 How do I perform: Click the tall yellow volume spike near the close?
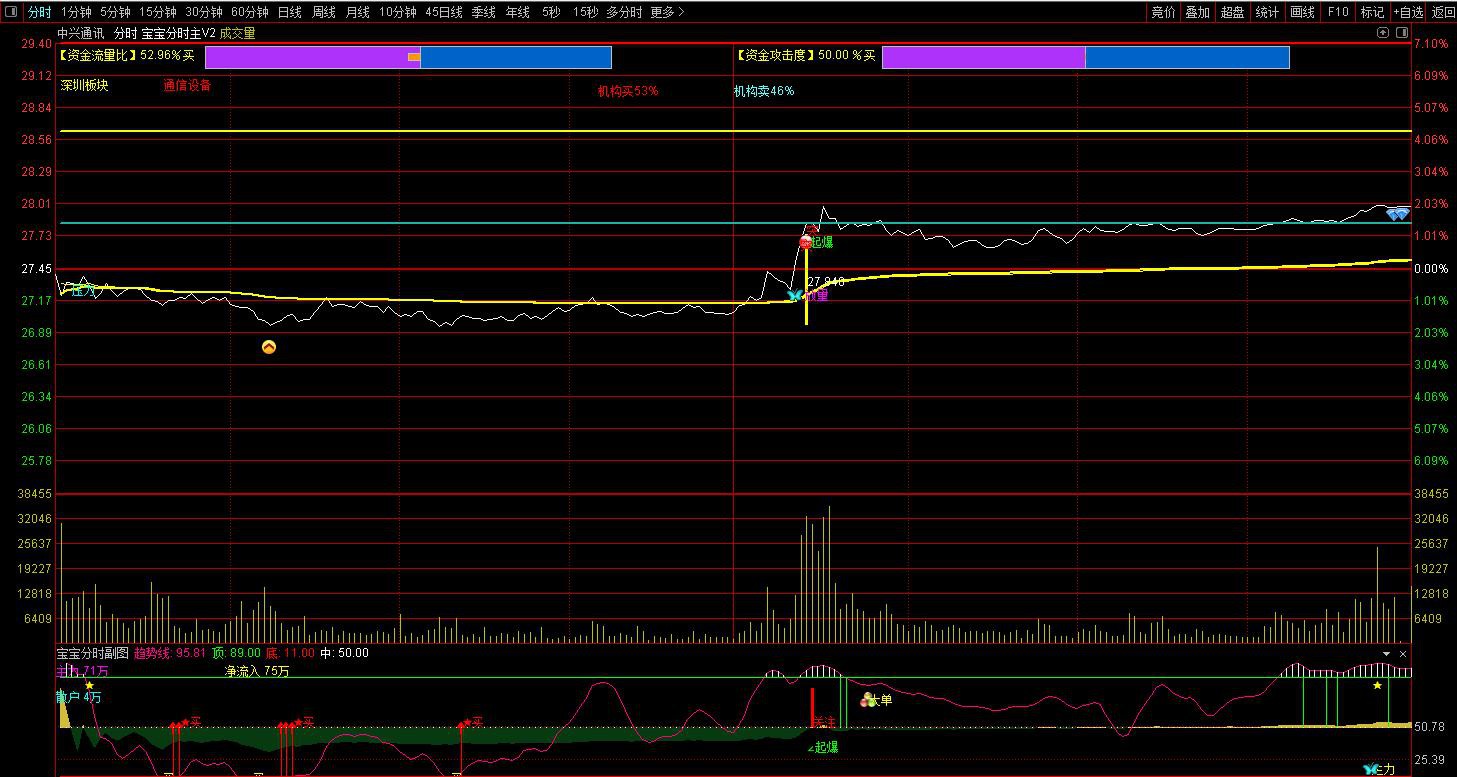coord(1377,595)
